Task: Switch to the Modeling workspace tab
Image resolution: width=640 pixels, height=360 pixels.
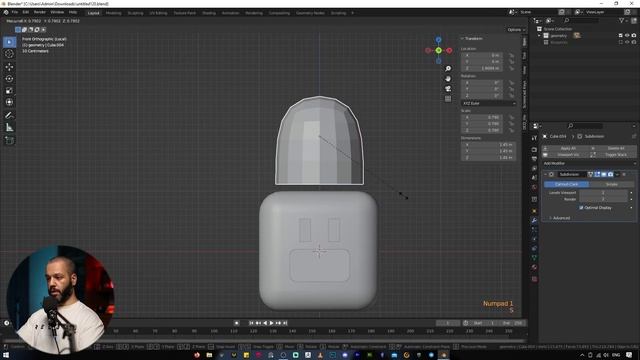Action: (x=113, y=13)
